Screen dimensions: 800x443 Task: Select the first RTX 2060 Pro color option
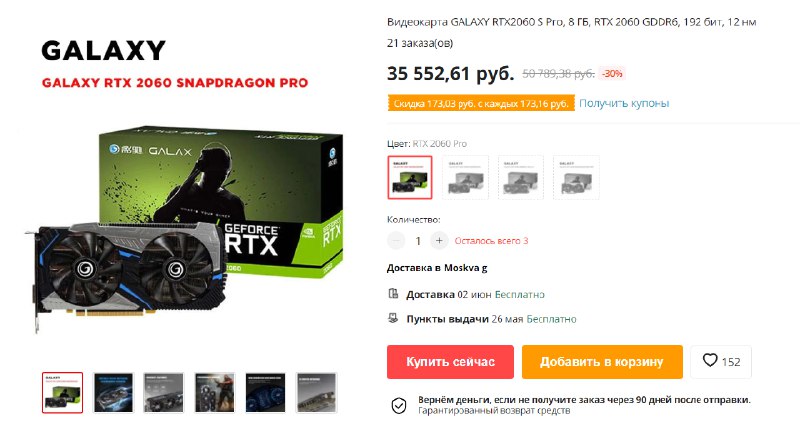point(410,178)
